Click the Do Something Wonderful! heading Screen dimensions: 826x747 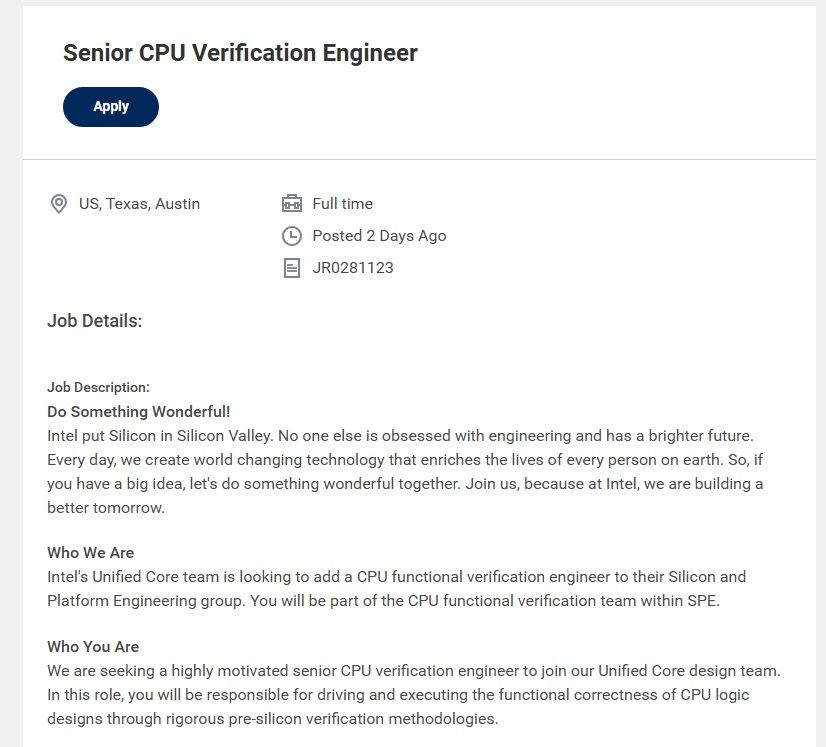pyautogui.click(x=139, y=412)
